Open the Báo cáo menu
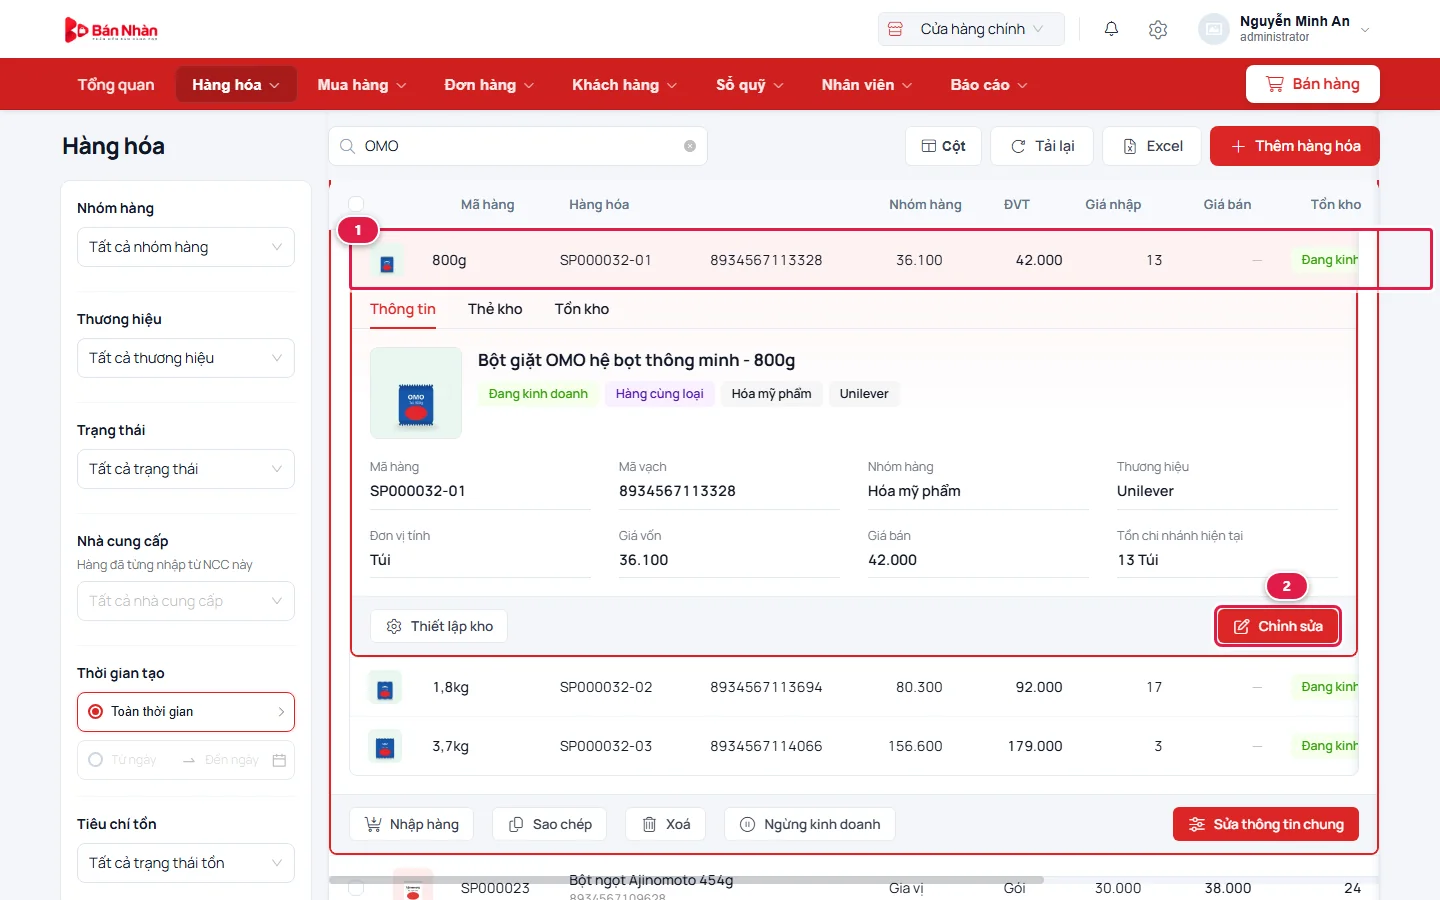This screenshot has width=1440, height=900. [x=989, y=85]
